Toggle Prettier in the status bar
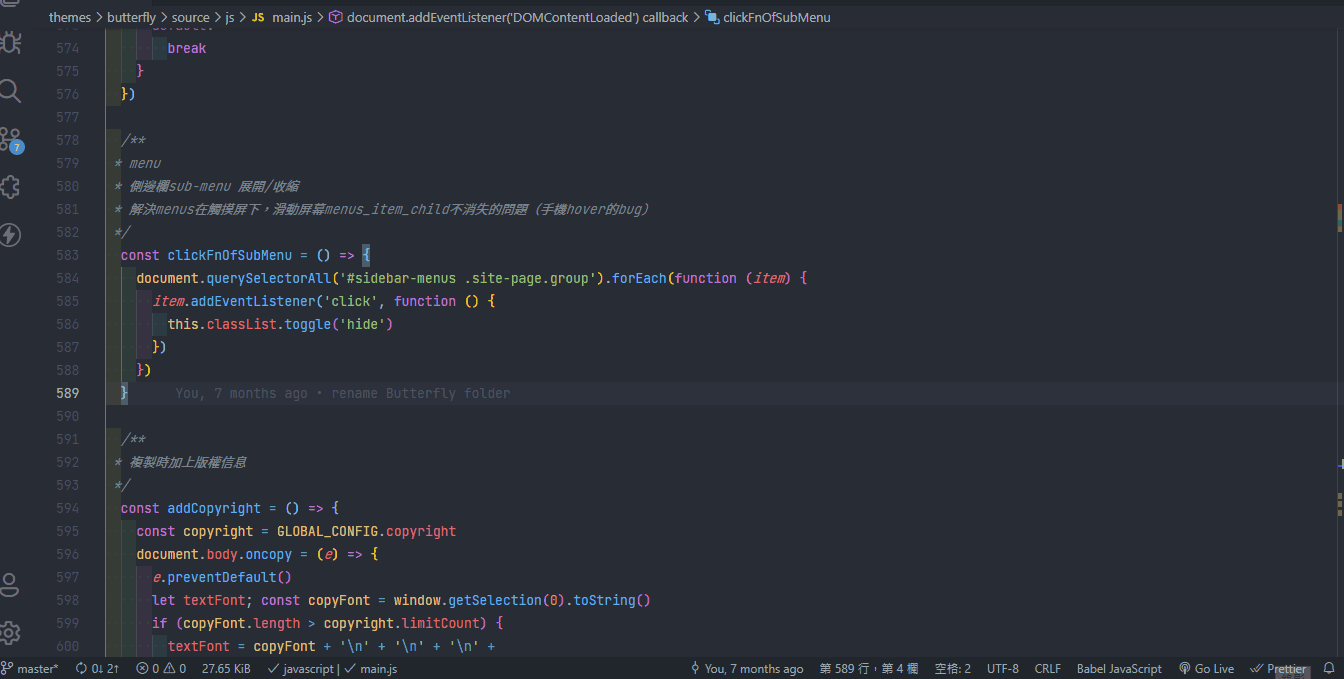Screen dimensions: 1344x679 tap(1279, 668)
